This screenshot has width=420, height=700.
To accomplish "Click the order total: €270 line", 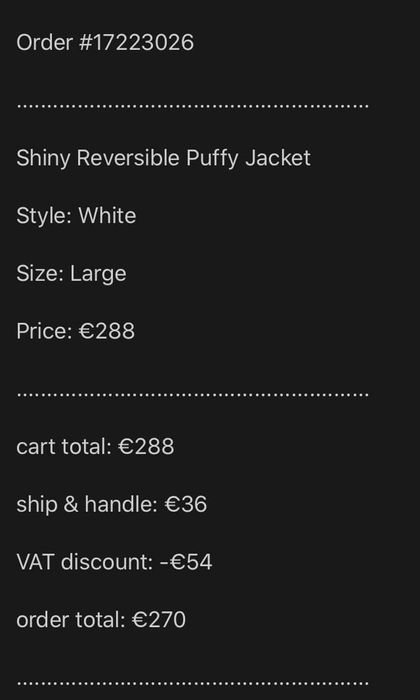I will 101,620.
